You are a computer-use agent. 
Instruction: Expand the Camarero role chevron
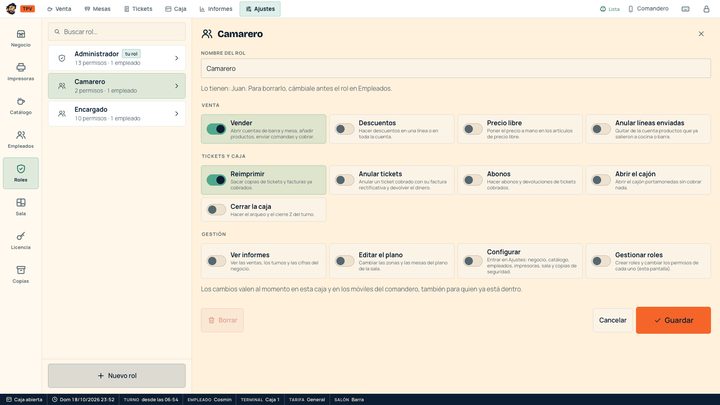[x=177, y=86]
